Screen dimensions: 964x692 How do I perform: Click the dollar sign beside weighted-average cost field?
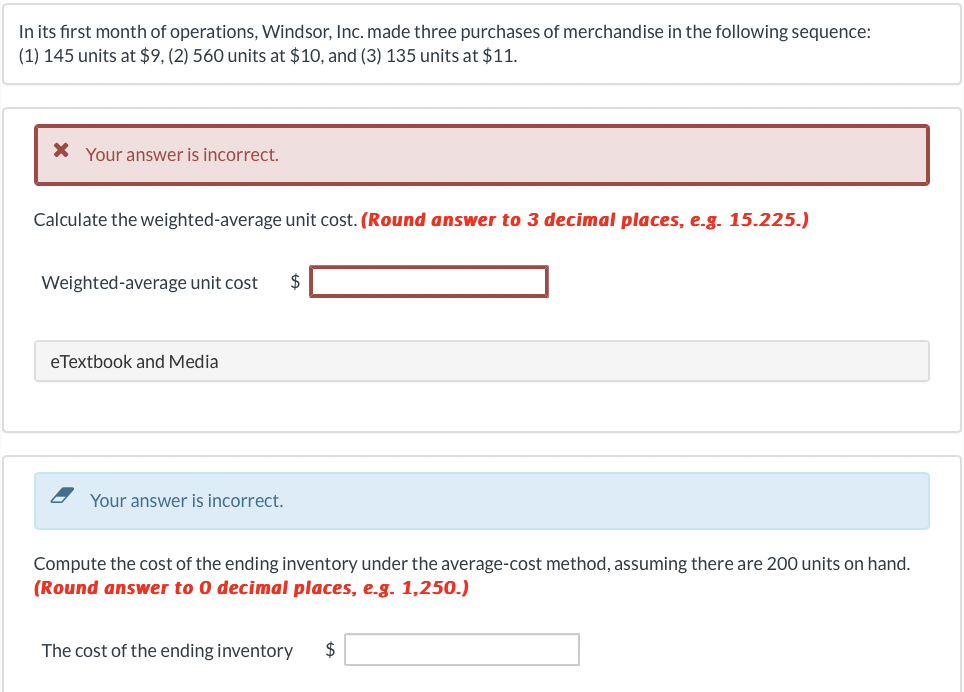pos(294,282)
